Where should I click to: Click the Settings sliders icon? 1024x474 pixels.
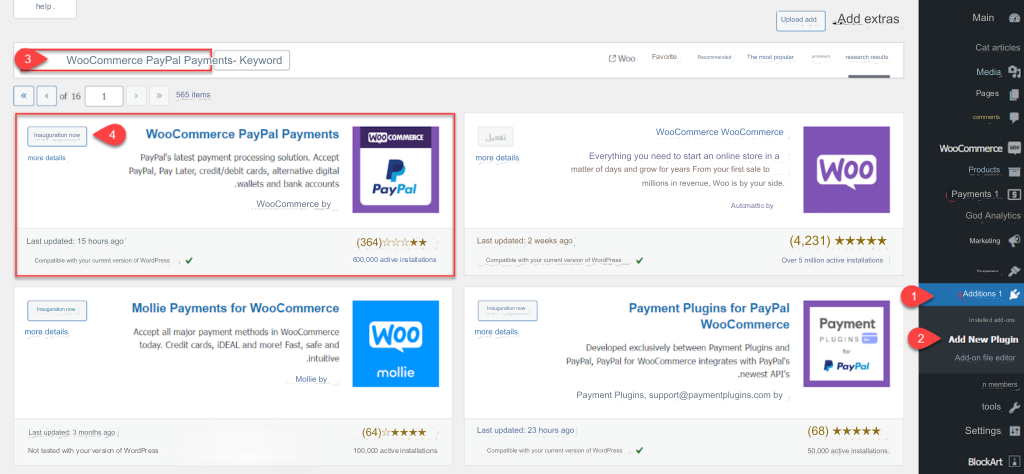[x=1014, y=431]
